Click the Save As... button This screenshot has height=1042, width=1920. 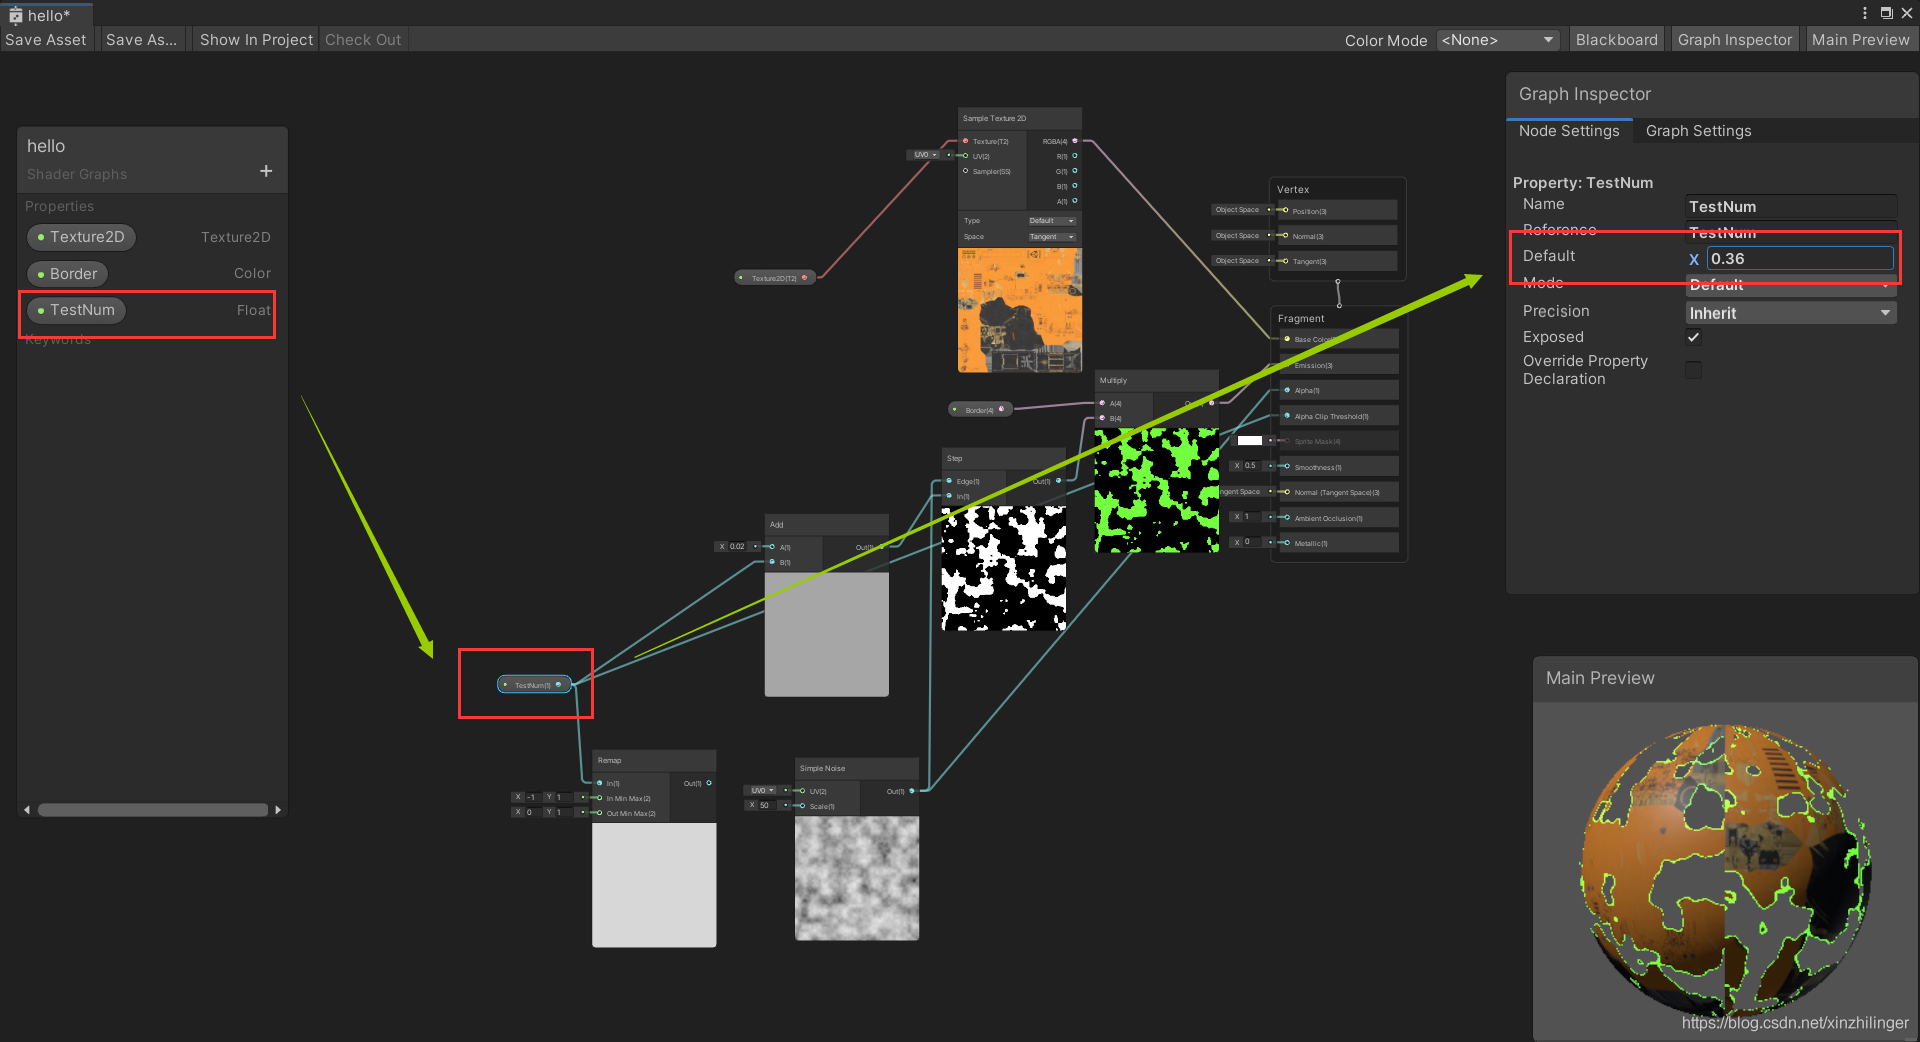(141, 40)
